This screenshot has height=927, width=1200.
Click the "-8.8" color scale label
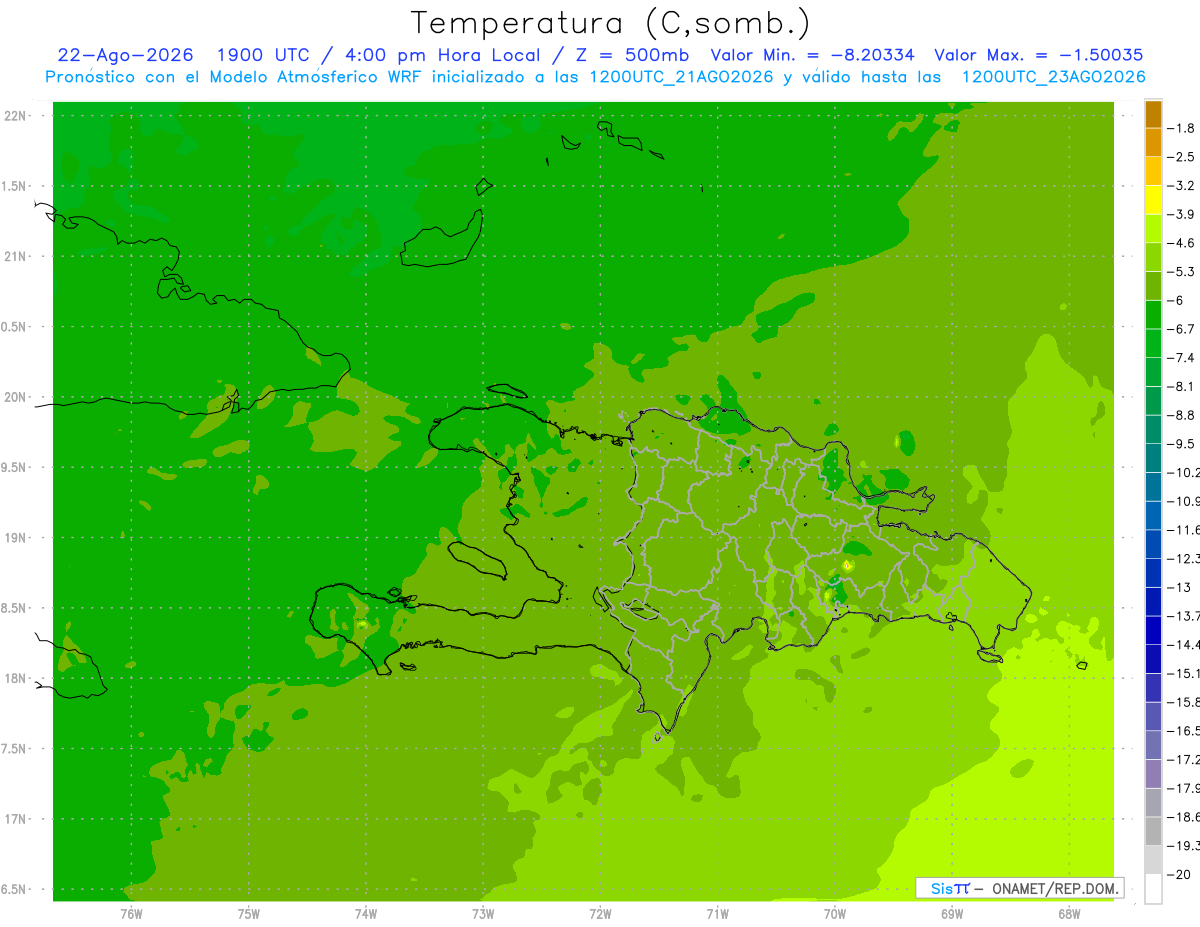click(1182, 414)
